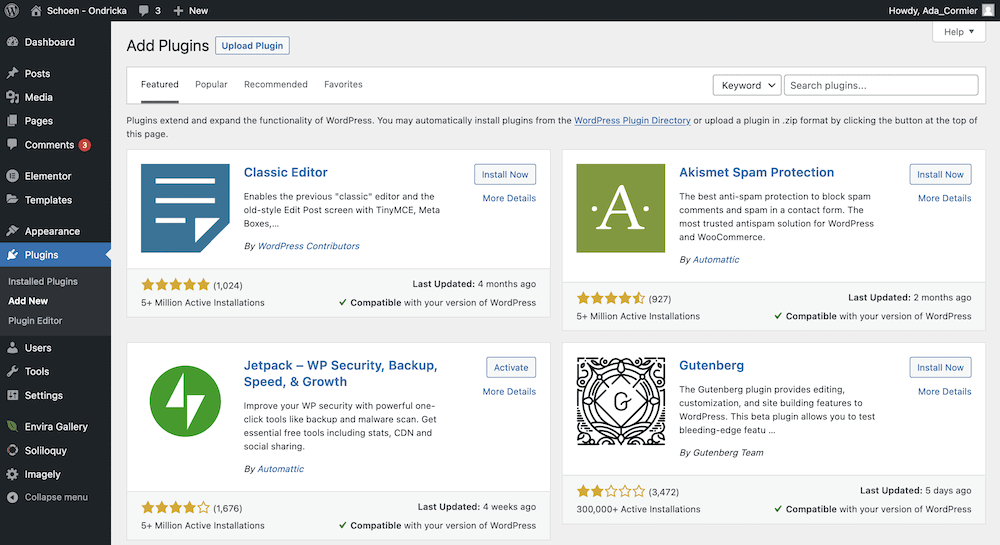The image size is (1000, 545).
Task: Install the Akismet Spam Protection plugin
Action: 940,175
